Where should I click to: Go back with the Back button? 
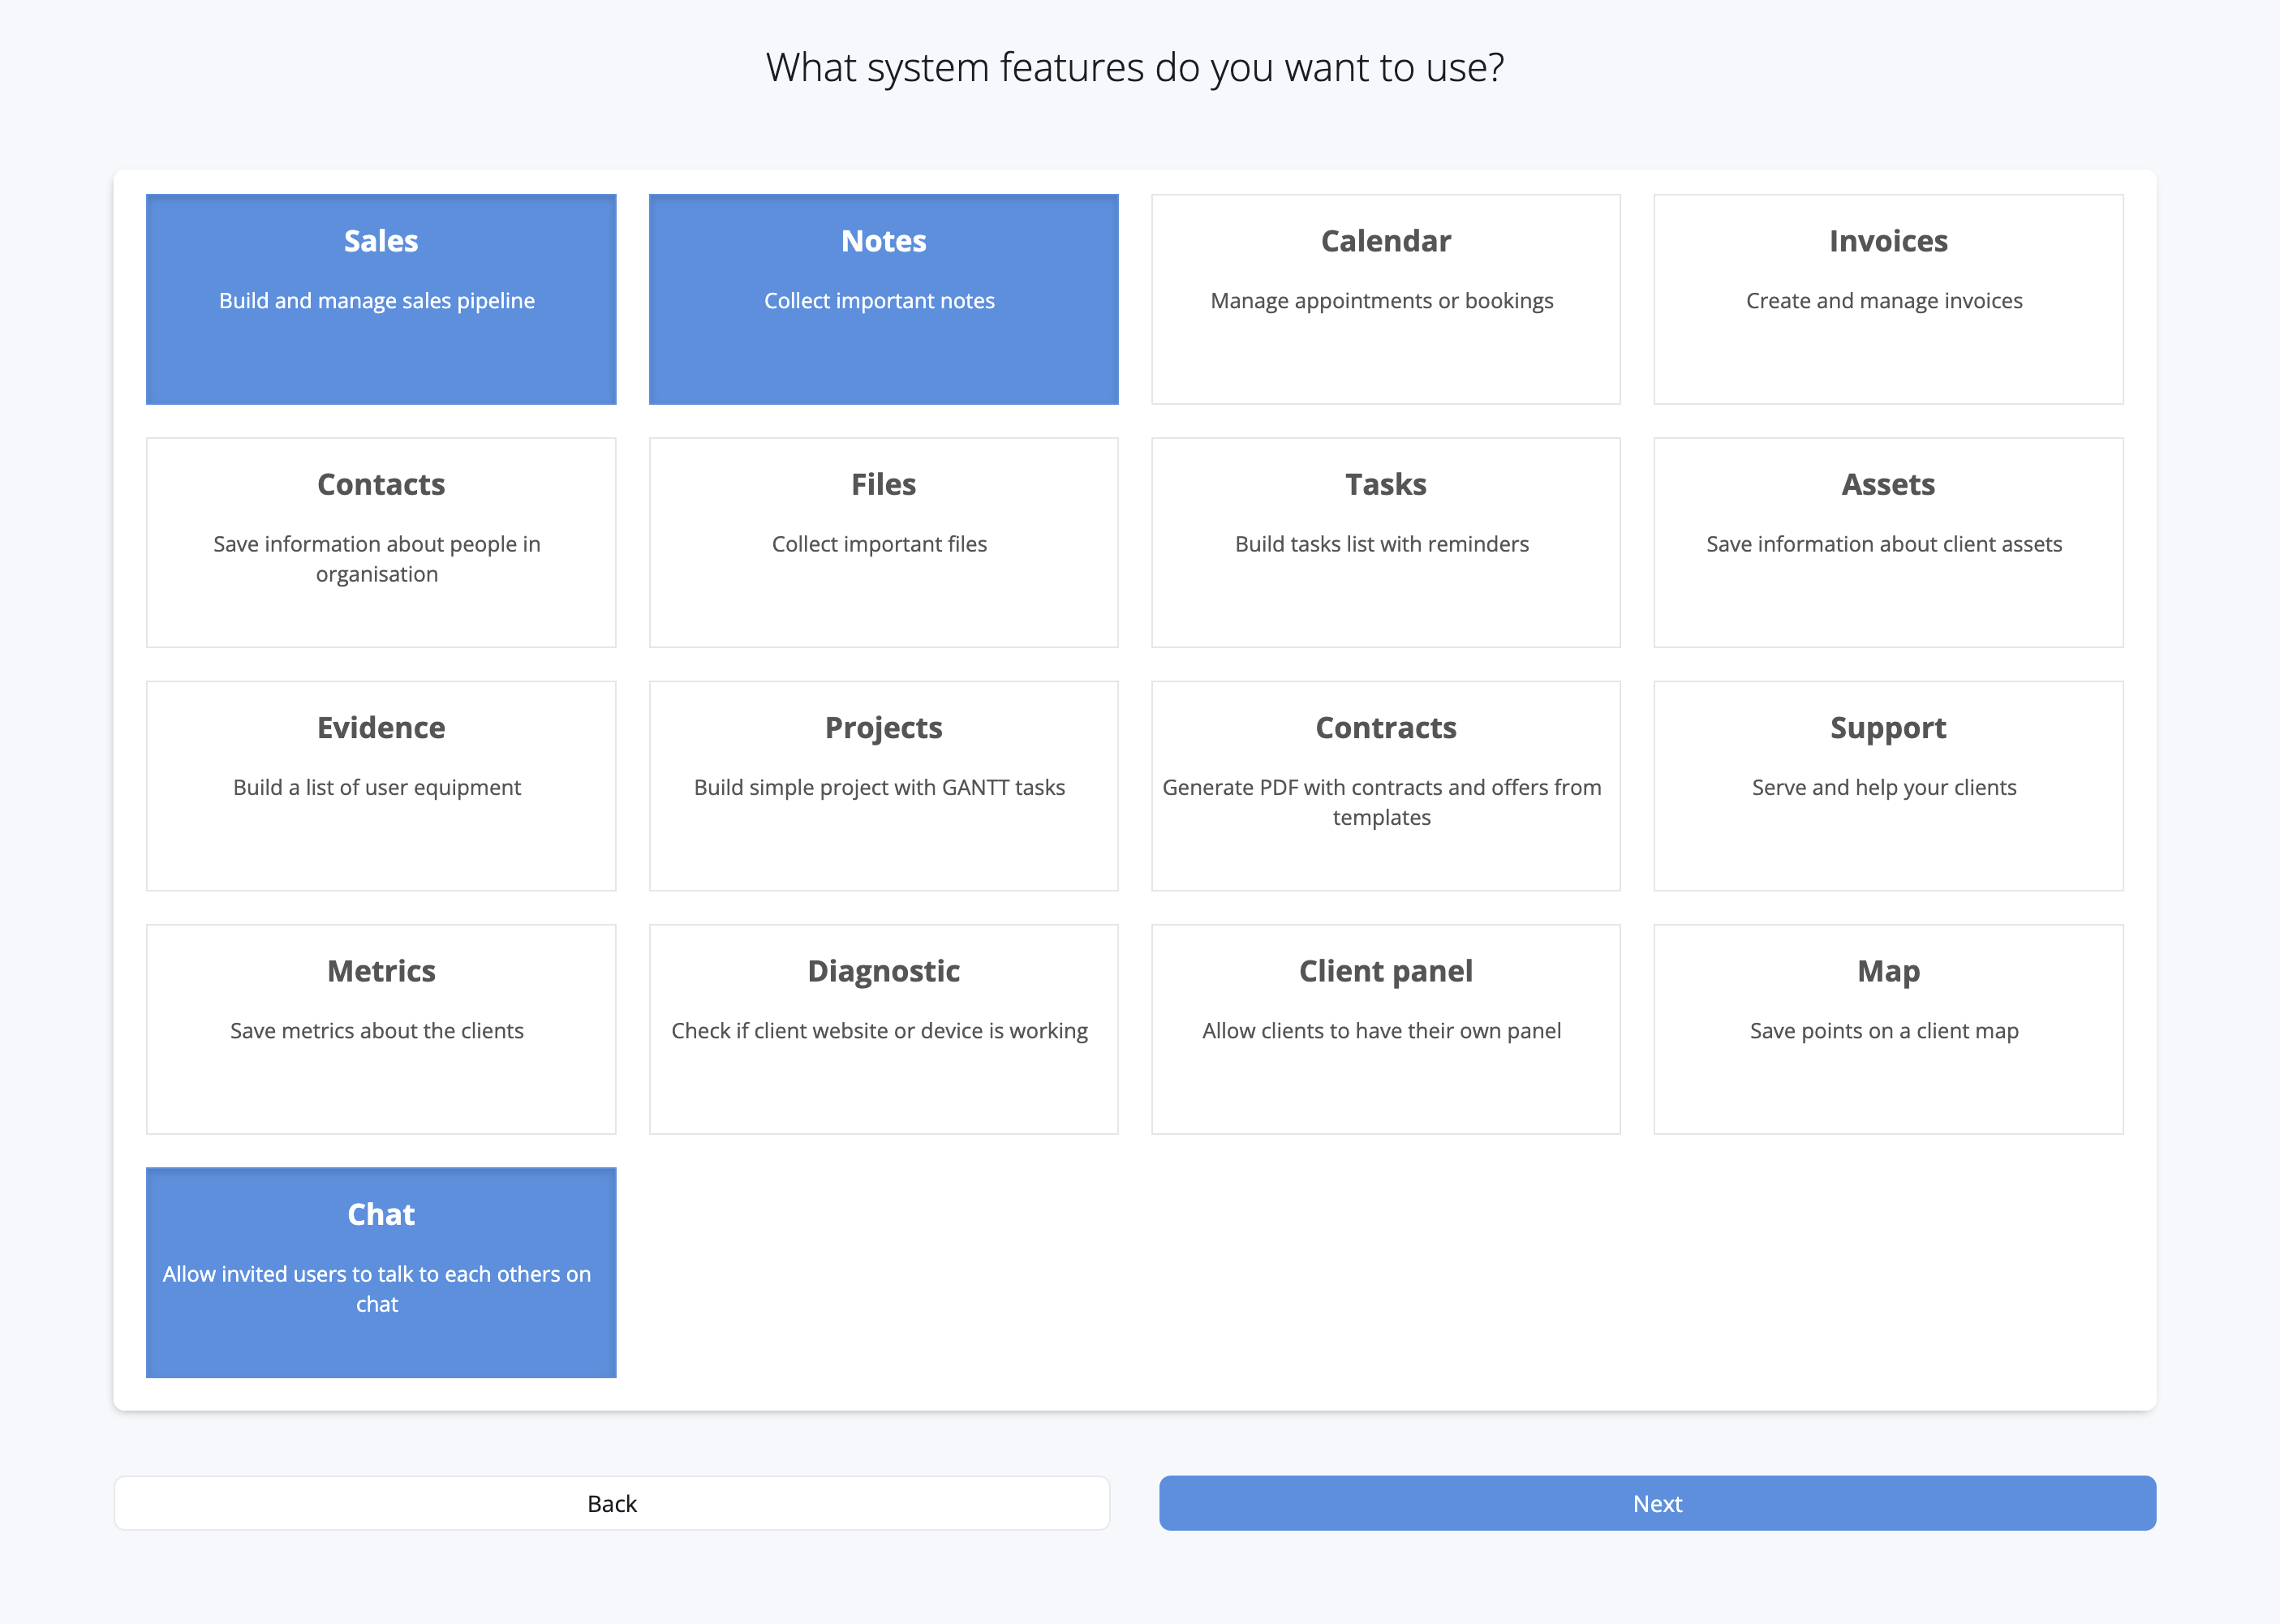pyautogui.click(x=611, y=1503)
